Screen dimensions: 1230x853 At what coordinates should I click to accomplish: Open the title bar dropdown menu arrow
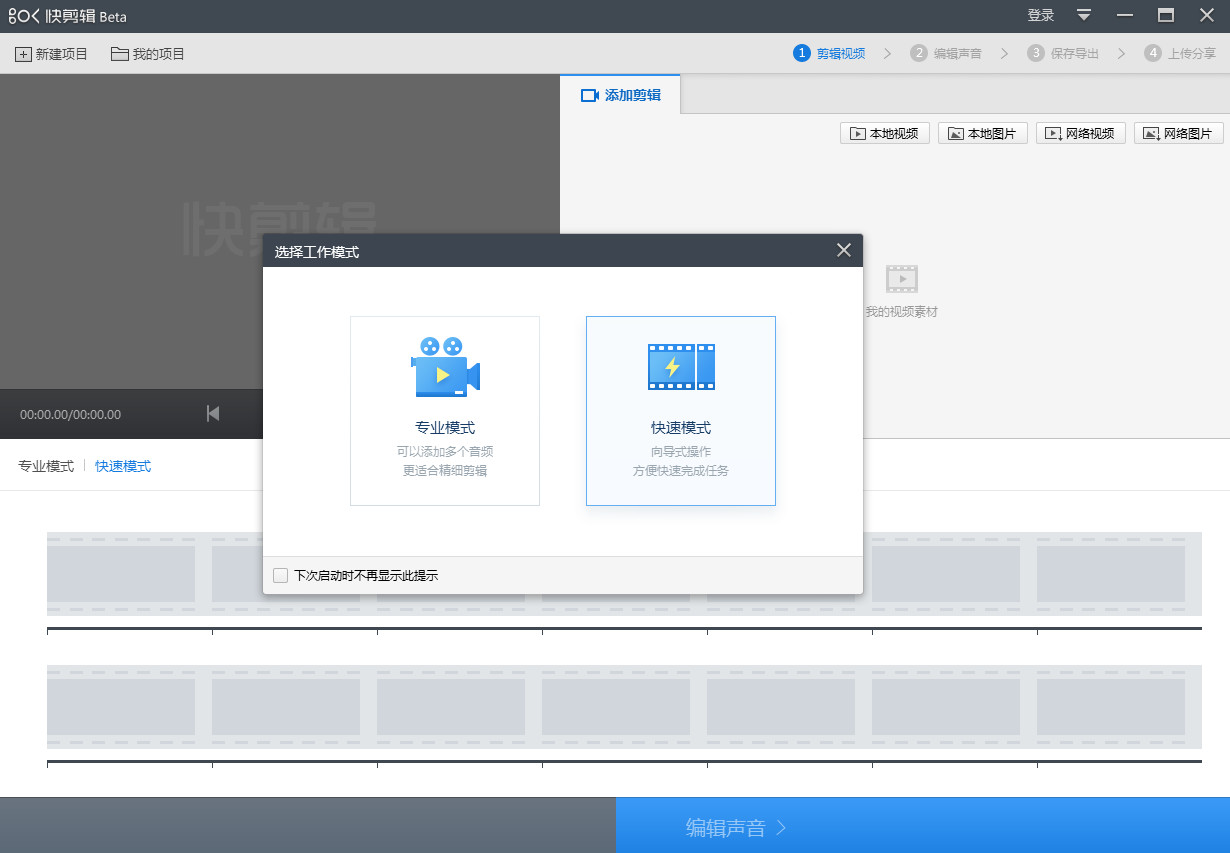point(1084,15)
